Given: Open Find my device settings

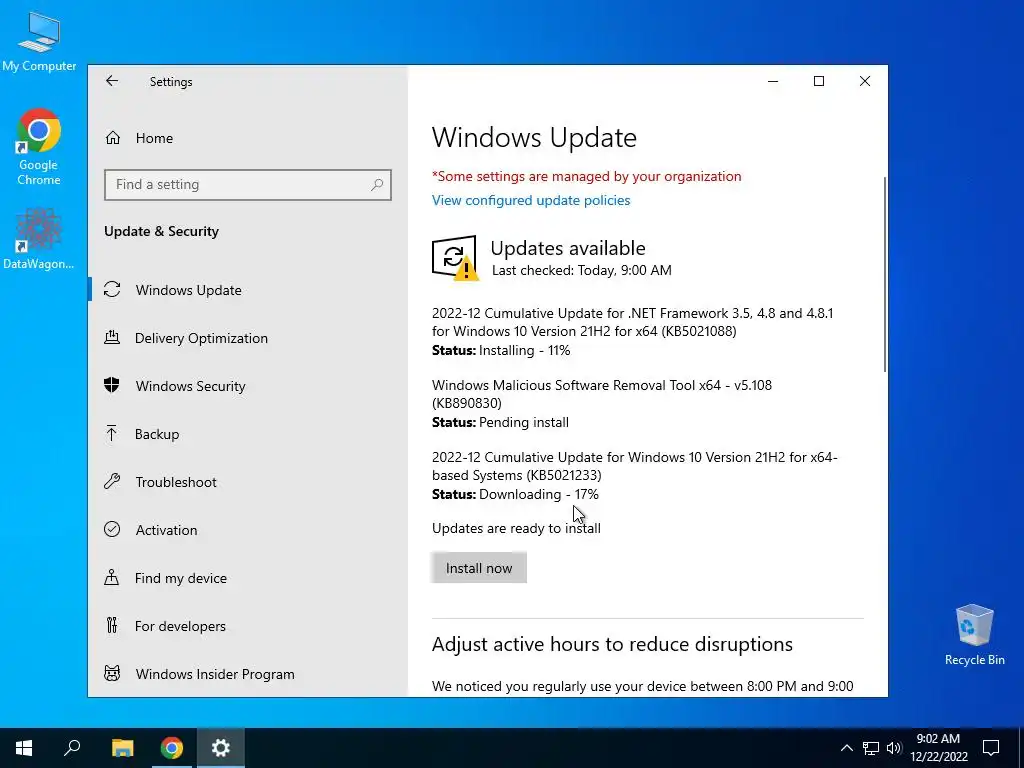Looking at the screenshot, I should [x=248, y=578].
